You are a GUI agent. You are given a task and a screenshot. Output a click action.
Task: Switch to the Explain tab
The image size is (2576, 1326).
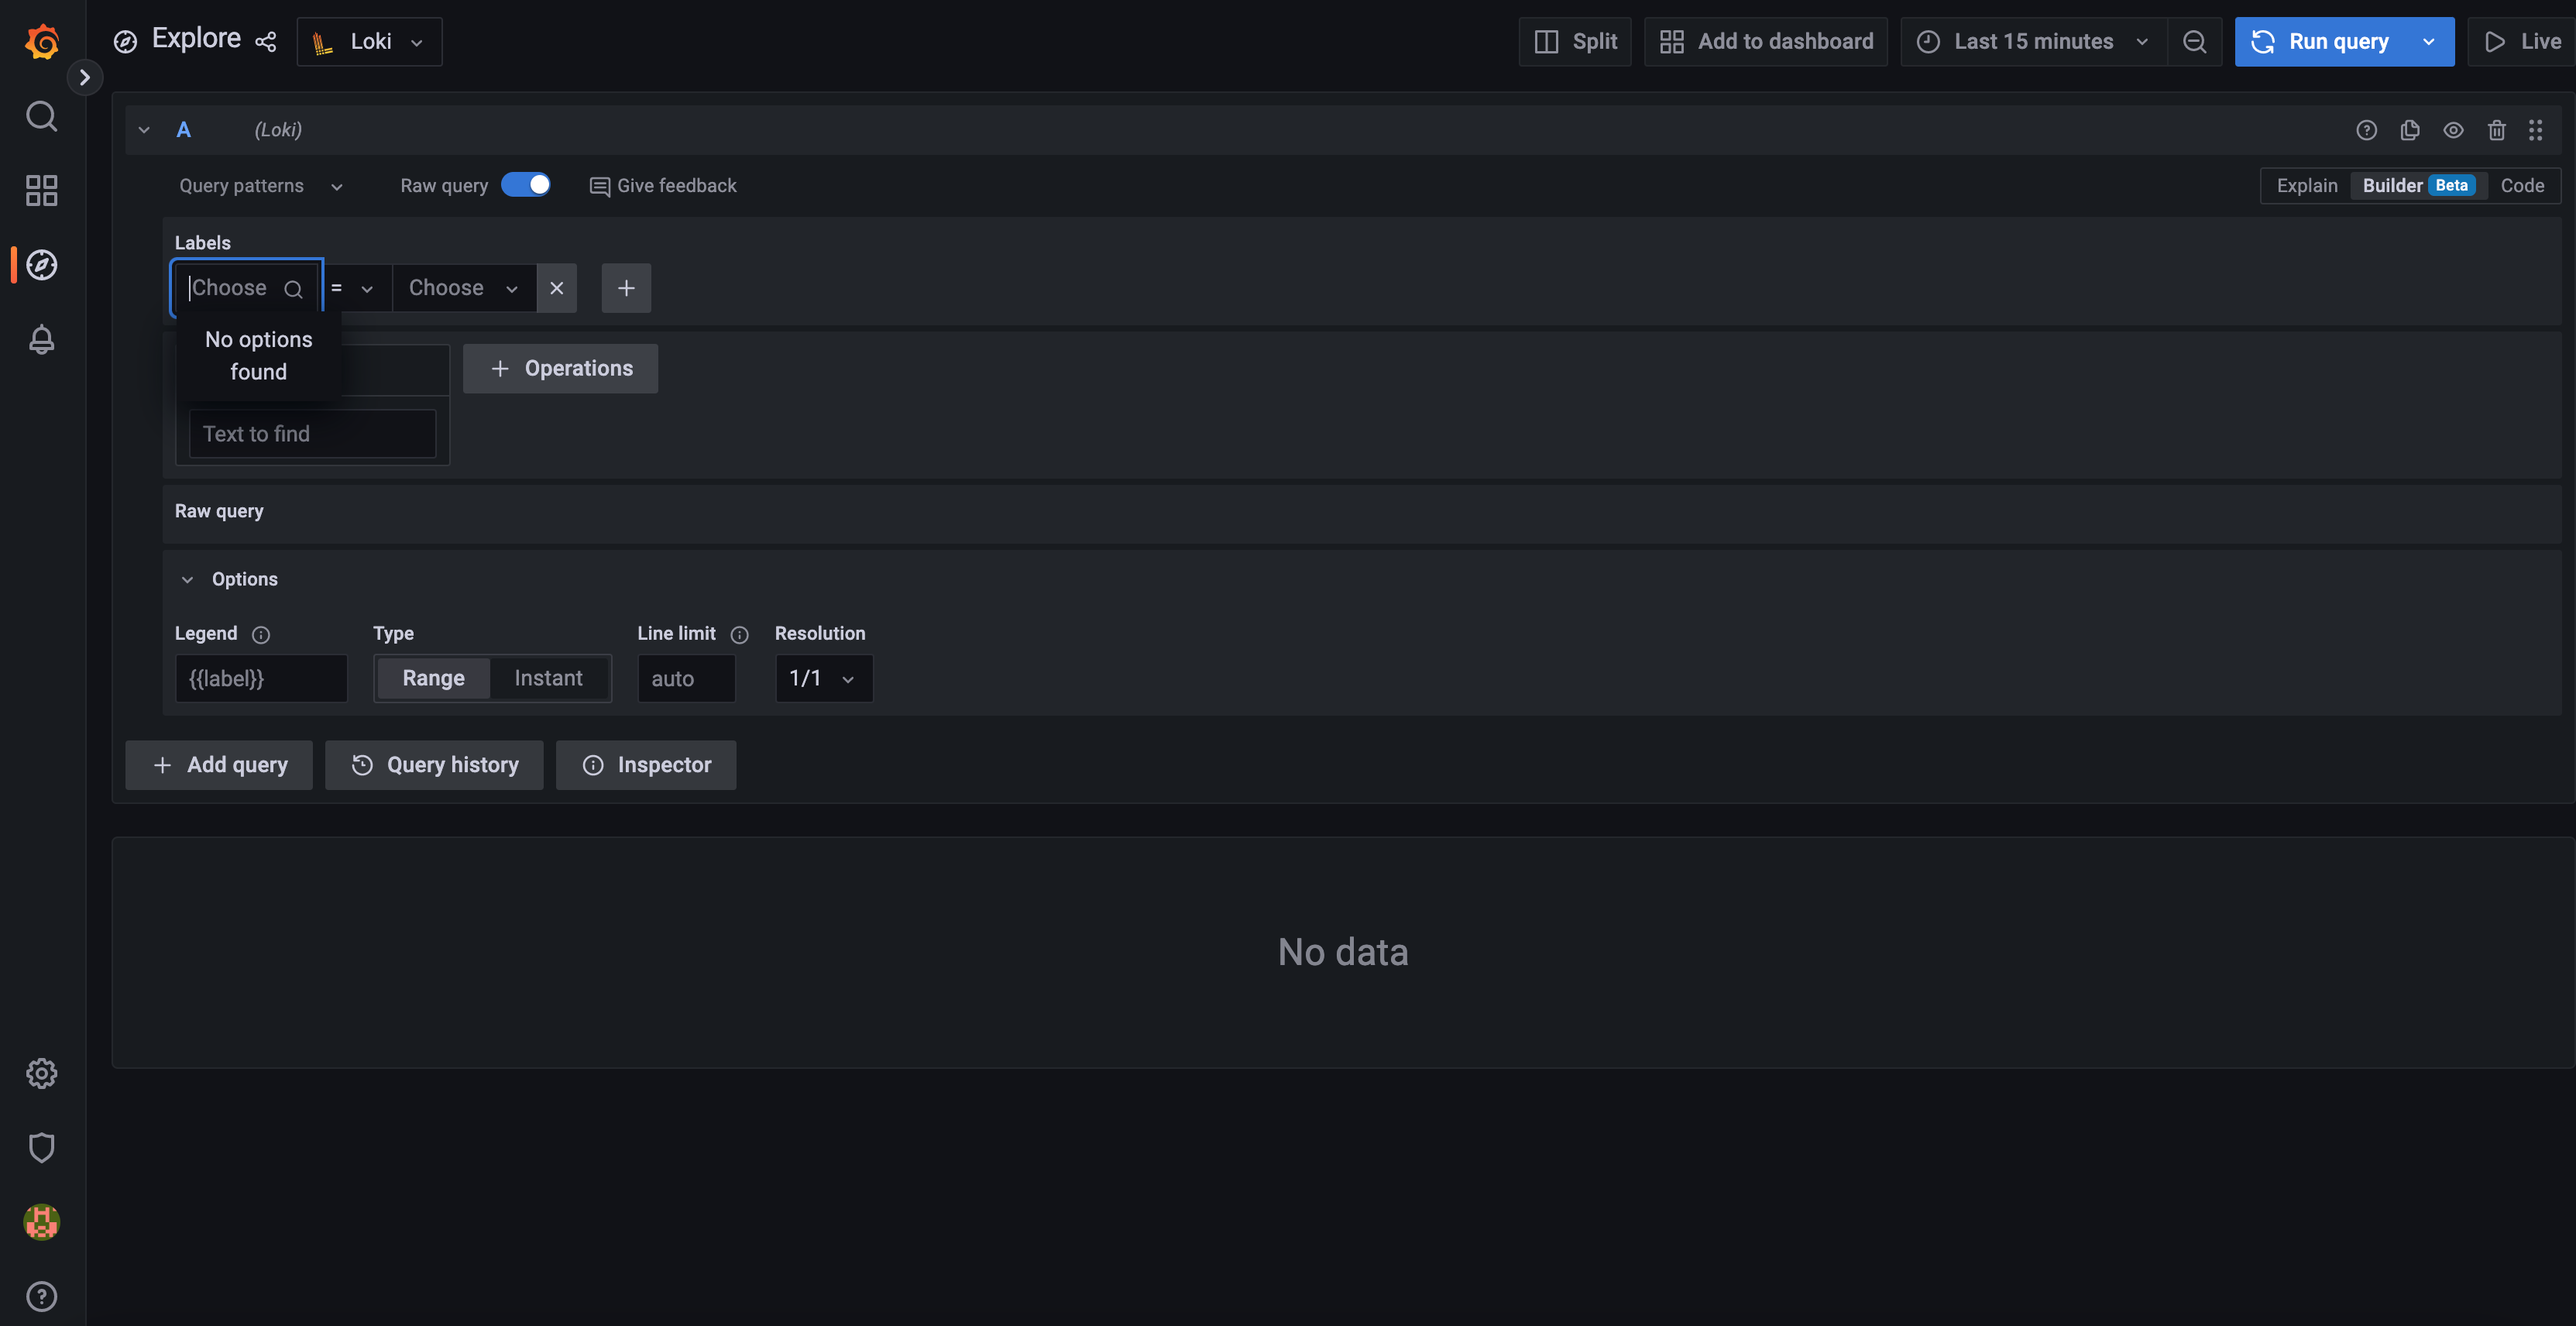pyautogui.click(x=2306, y=185)
